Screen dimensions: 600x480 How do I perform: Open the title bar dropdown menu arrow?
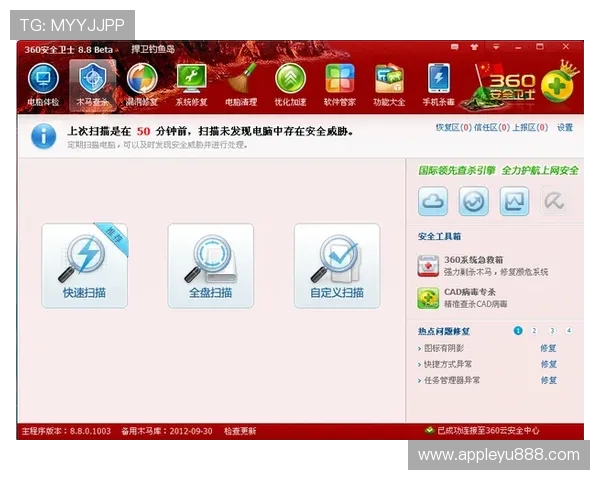[496, 47]
